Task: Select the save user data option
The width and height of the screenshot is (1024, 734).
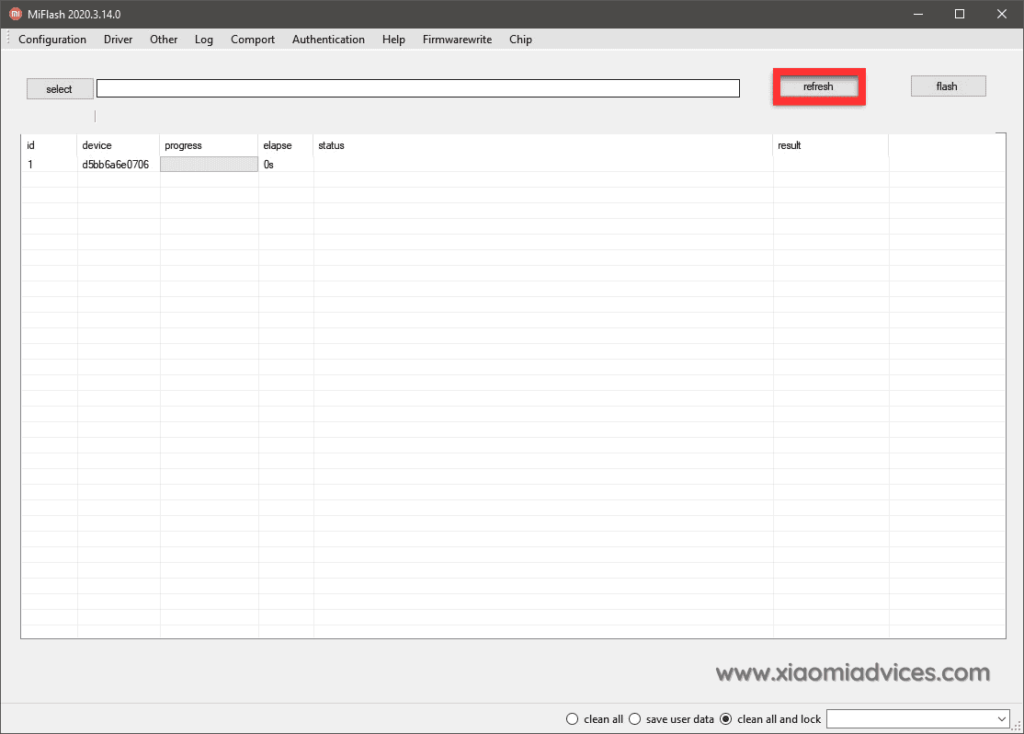Action: pos(672,719)
